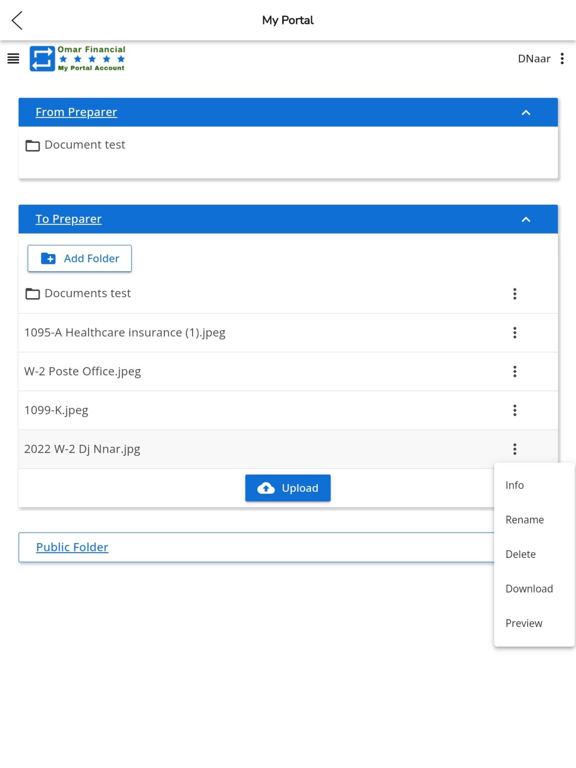Collapse the From Preparer section chevron
This screenshot has width=576, height=768.
(x=526, y=113)
